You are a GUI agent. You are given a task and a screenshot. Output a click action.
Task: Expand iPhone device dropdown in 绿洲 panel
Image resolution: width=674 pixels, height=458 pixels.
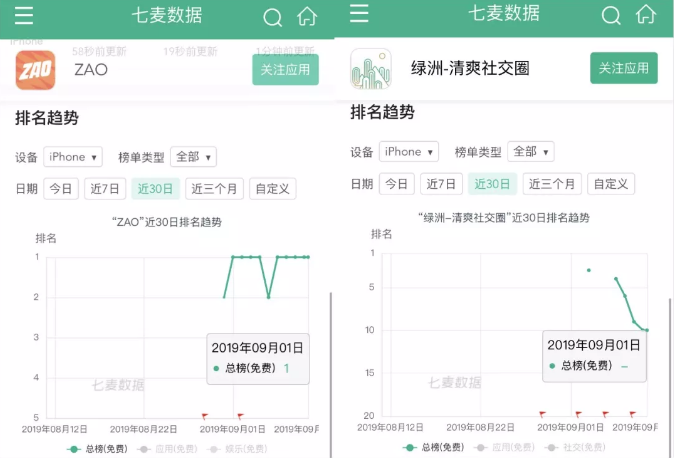[x=409, y=152]
